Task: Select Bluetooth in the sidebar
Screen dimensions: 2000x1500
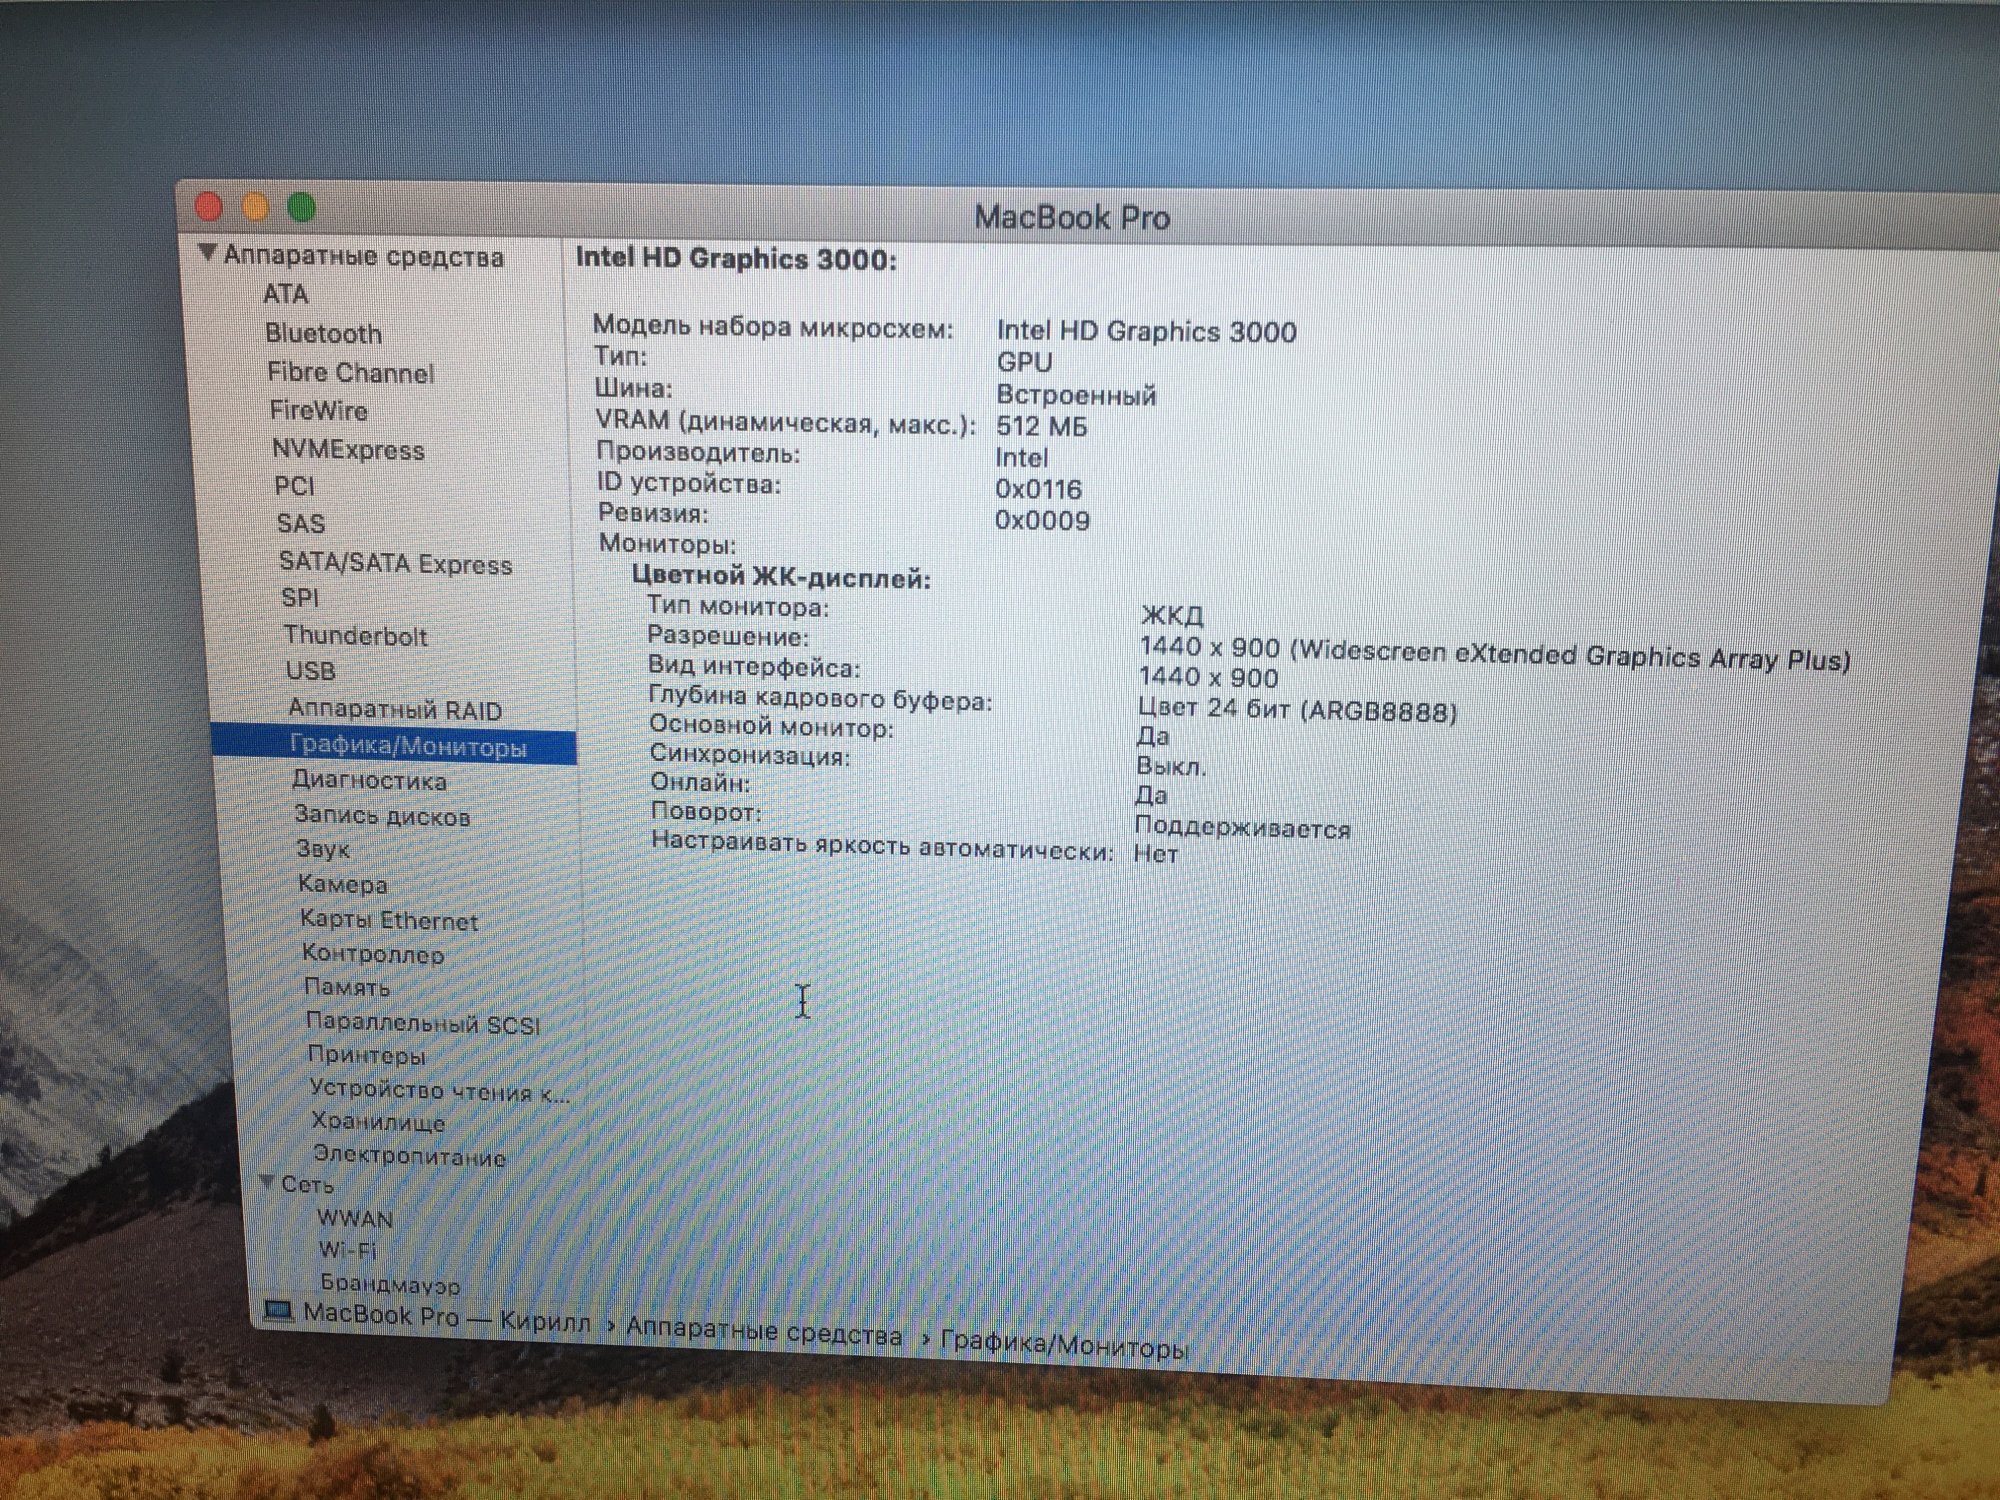Action: [x=323, y=333]
